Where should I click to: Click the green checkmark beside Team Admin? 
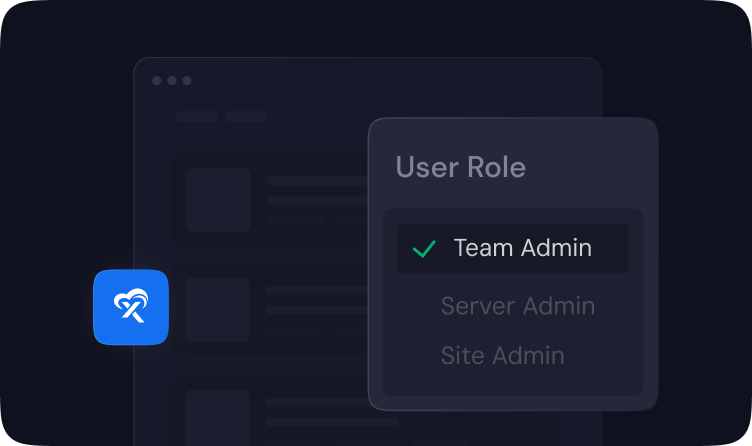click(424, 248)
